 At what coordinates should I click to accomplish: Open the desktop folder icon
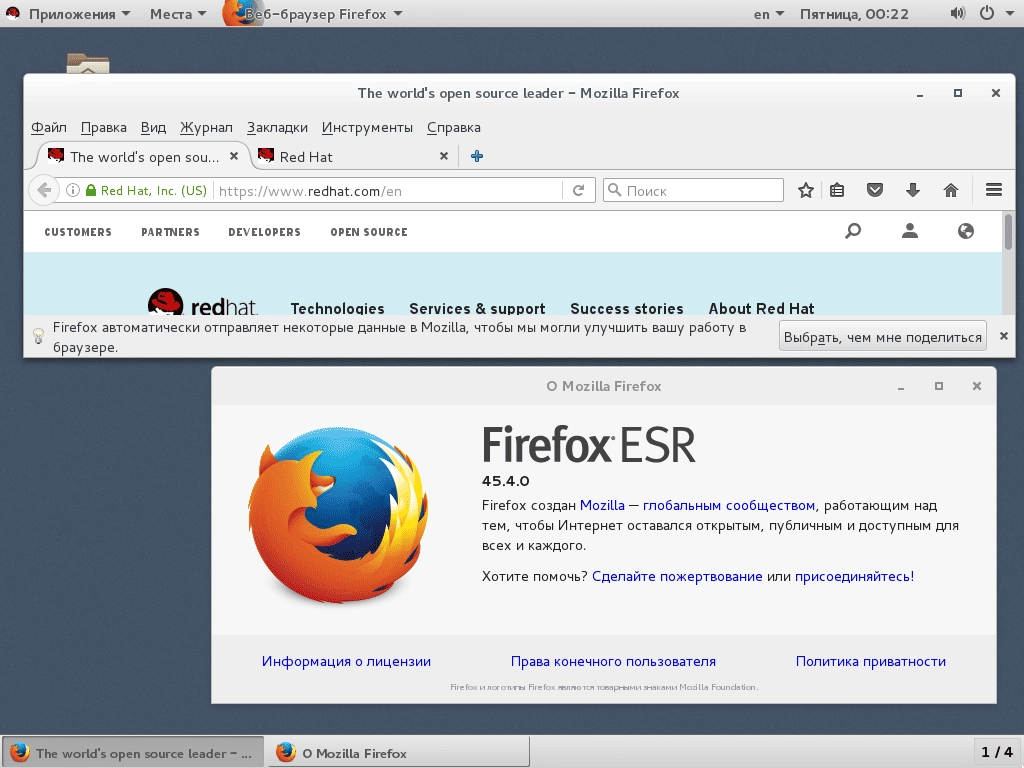pos(88,63)
